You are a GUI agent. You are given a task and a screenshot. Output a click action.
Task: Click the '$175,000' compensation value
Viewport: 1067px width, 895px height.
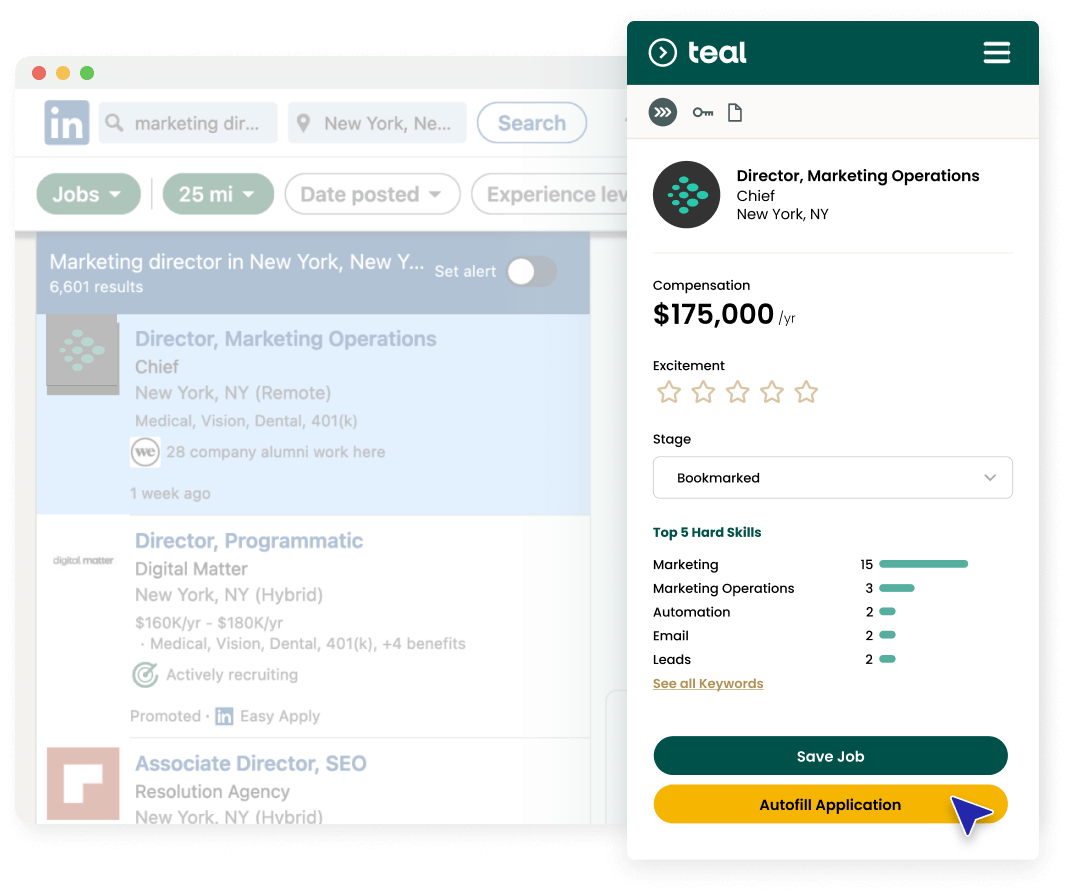713,314
